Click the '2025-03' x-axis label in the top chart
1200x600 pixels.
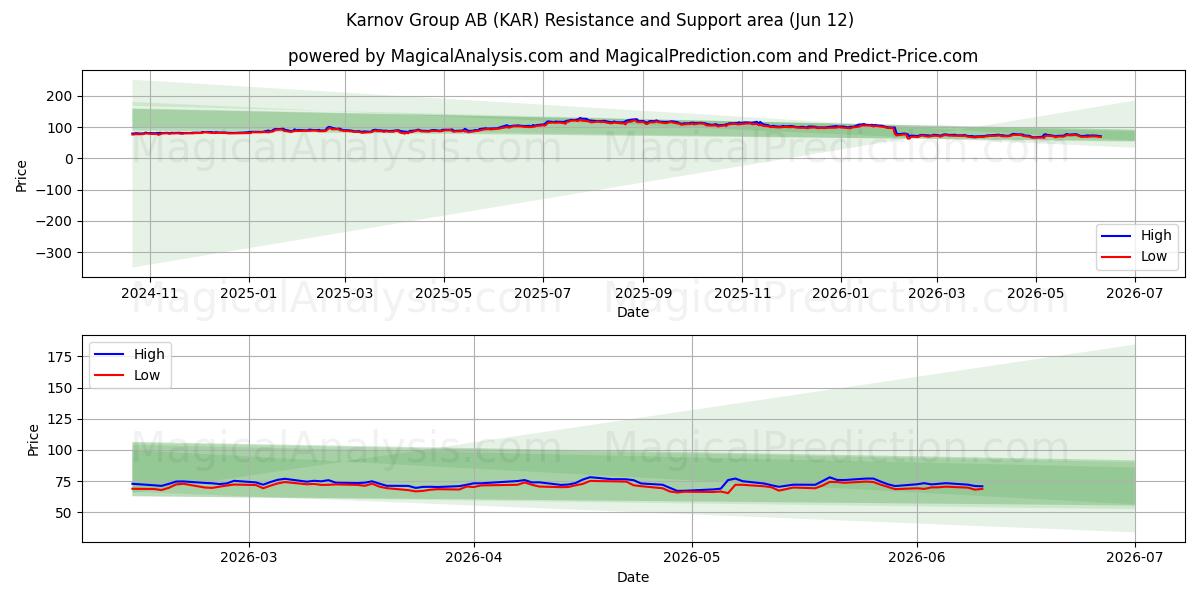(344, 294)
